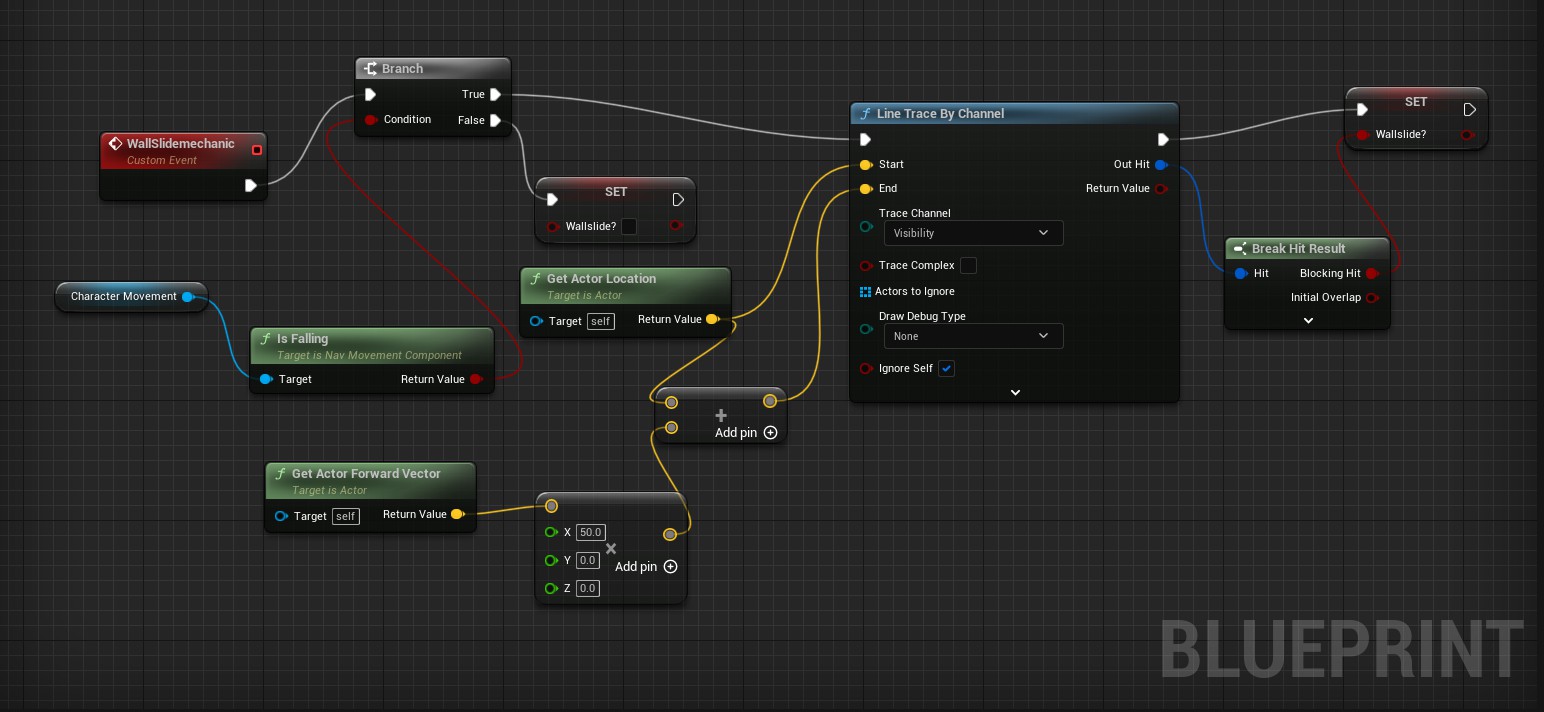Click the Out Hit output pin
Screen dimensions: 1544x712
[x=1160, y=165]
